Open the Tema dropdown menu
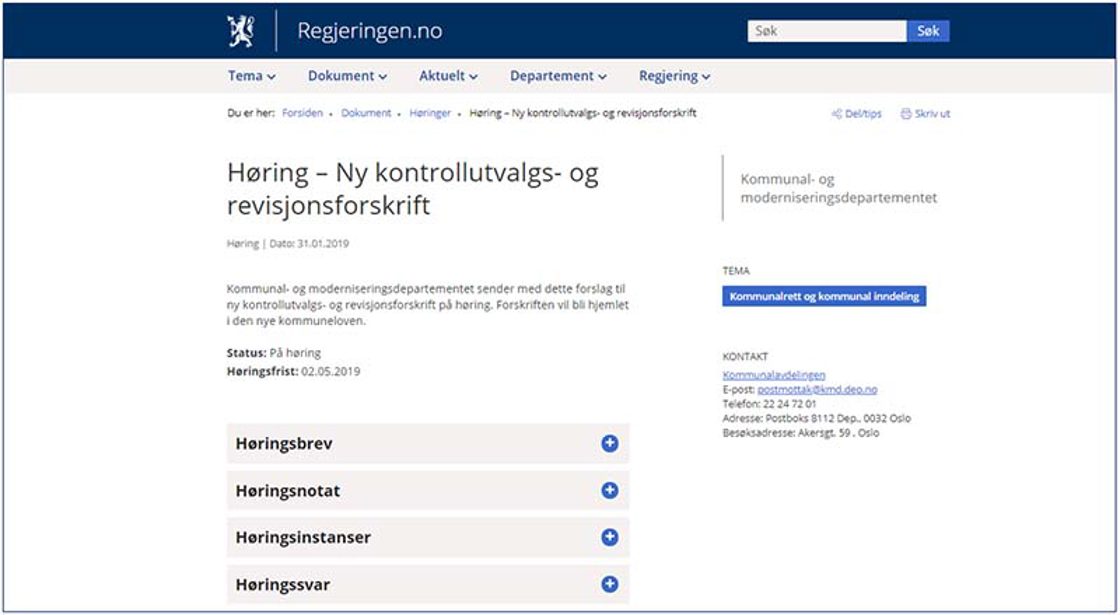The height and width of the screenshot is (615, 1120). [251, 76]
